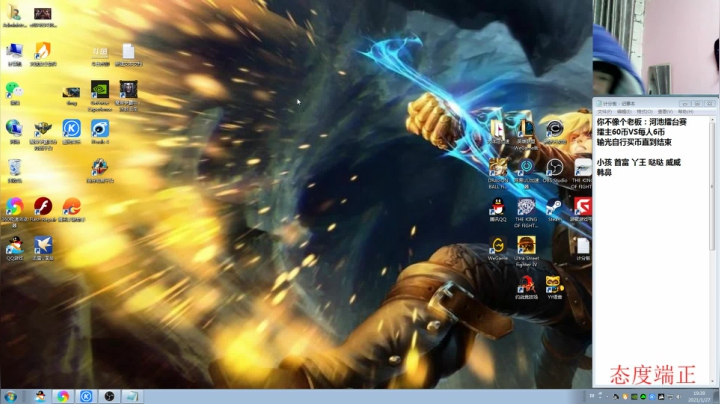Launch the orange shield security app icon
720x404 pixels.
click(x=43, y=53)
